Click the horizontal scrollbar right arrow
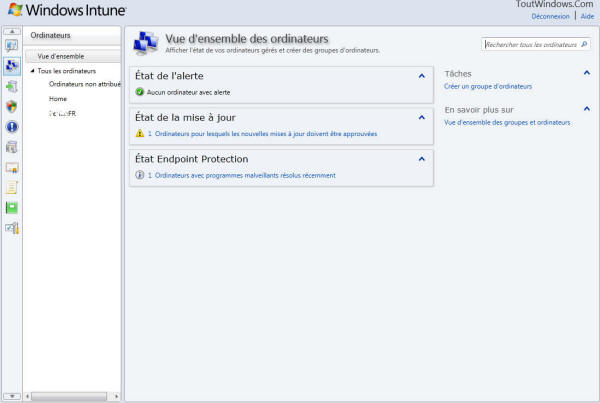Image resolution: width=600 pixels, height=403 pixels. pyautogui.click(x=117, y=396)
